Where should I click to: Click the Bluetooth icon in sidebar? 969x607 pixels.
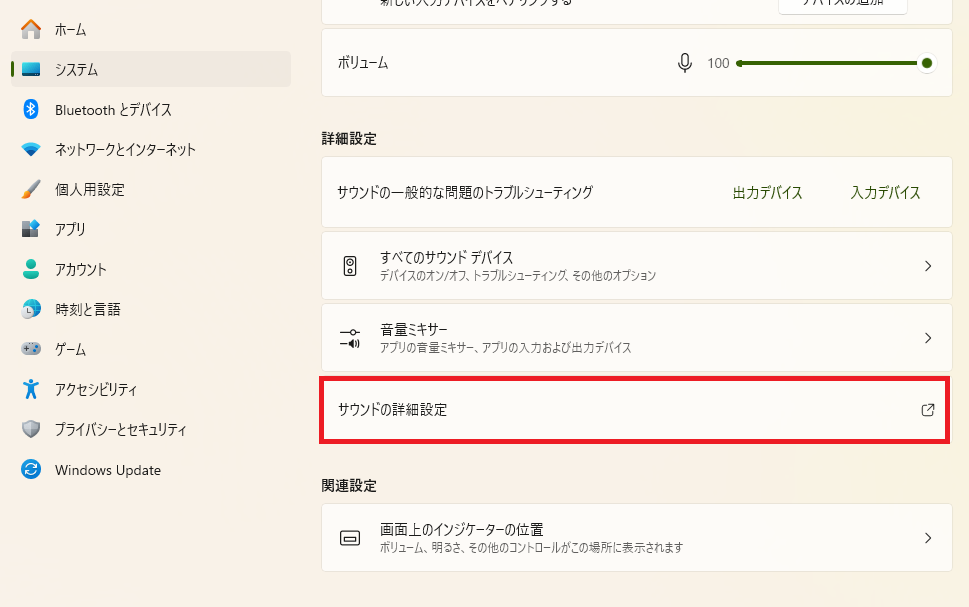[x=31, y=109]
